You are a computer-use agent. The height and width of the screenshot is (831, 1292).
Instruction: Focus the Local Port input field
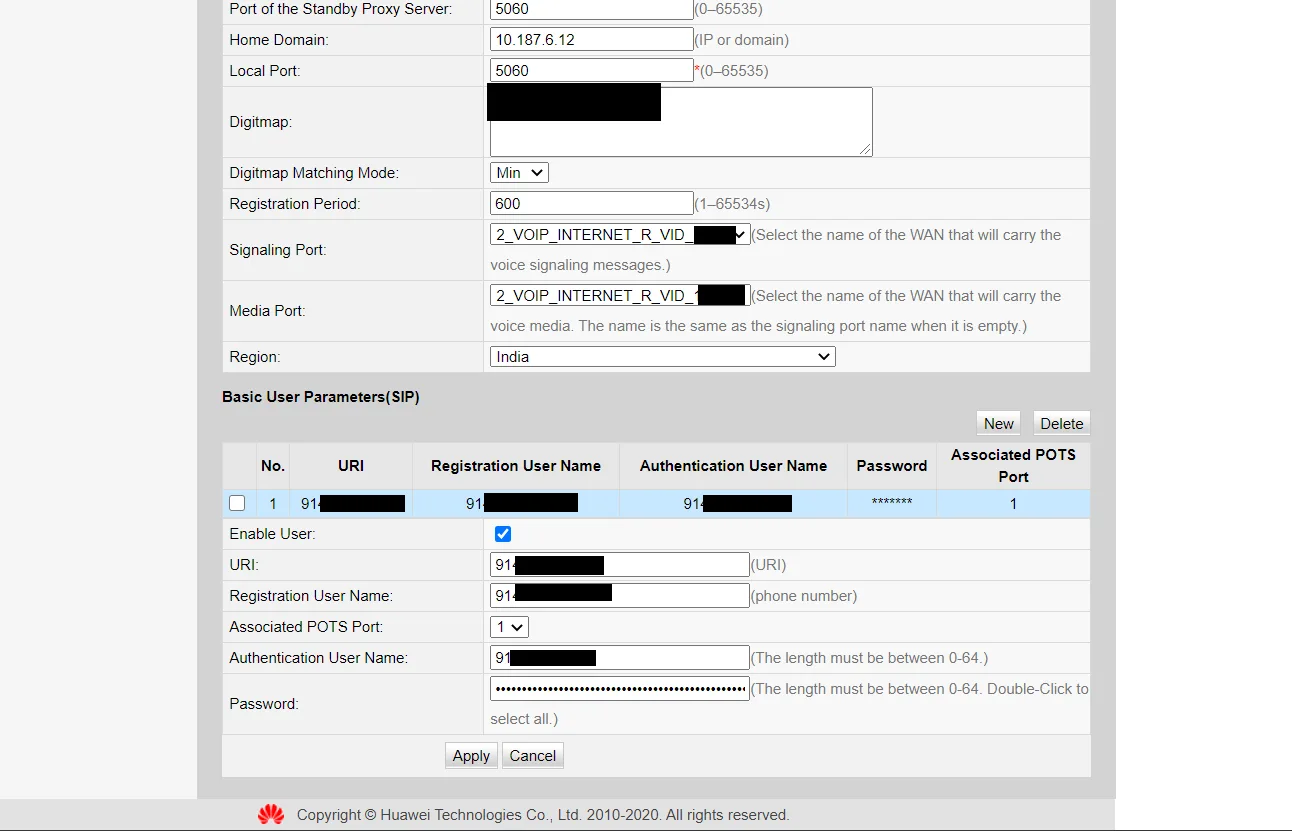tap(591, 71)
